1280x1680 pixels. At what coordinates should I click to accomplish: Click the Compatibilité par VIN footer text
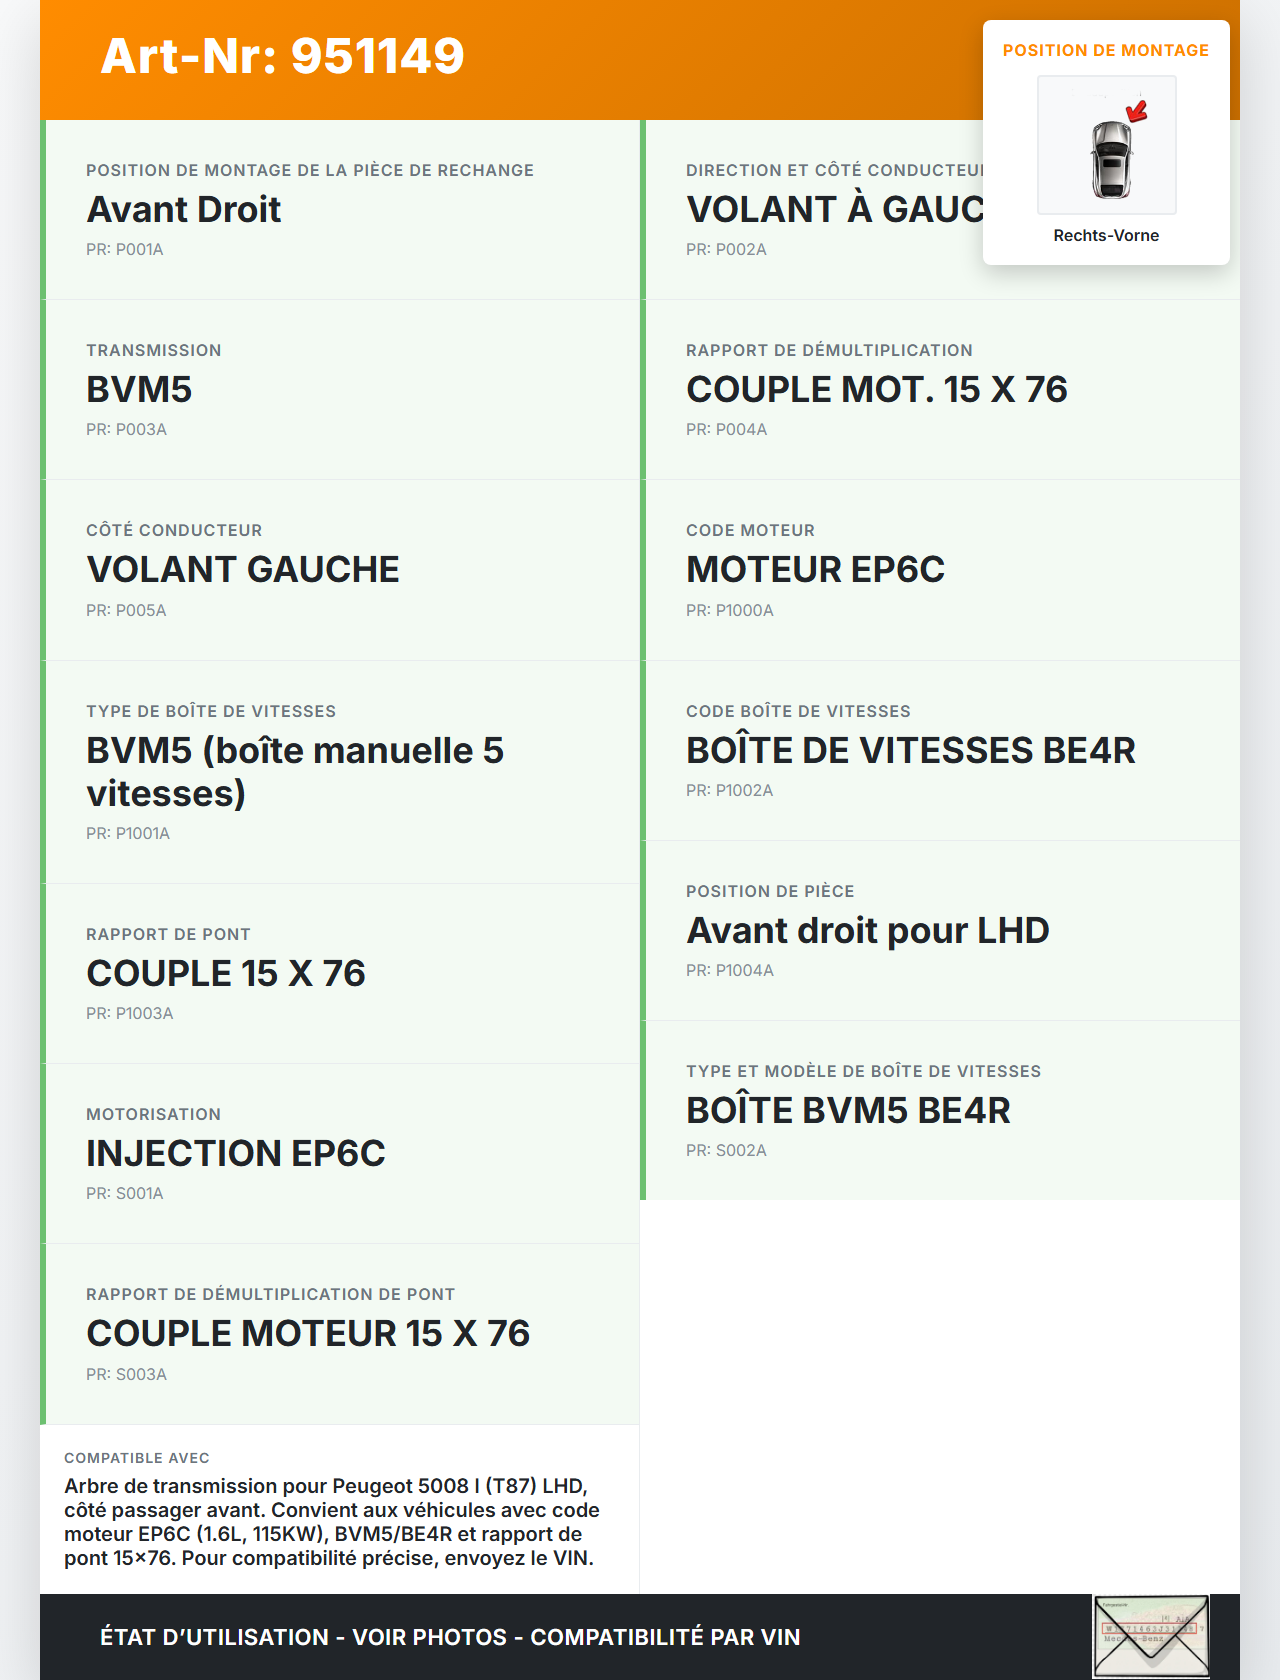665,1637
